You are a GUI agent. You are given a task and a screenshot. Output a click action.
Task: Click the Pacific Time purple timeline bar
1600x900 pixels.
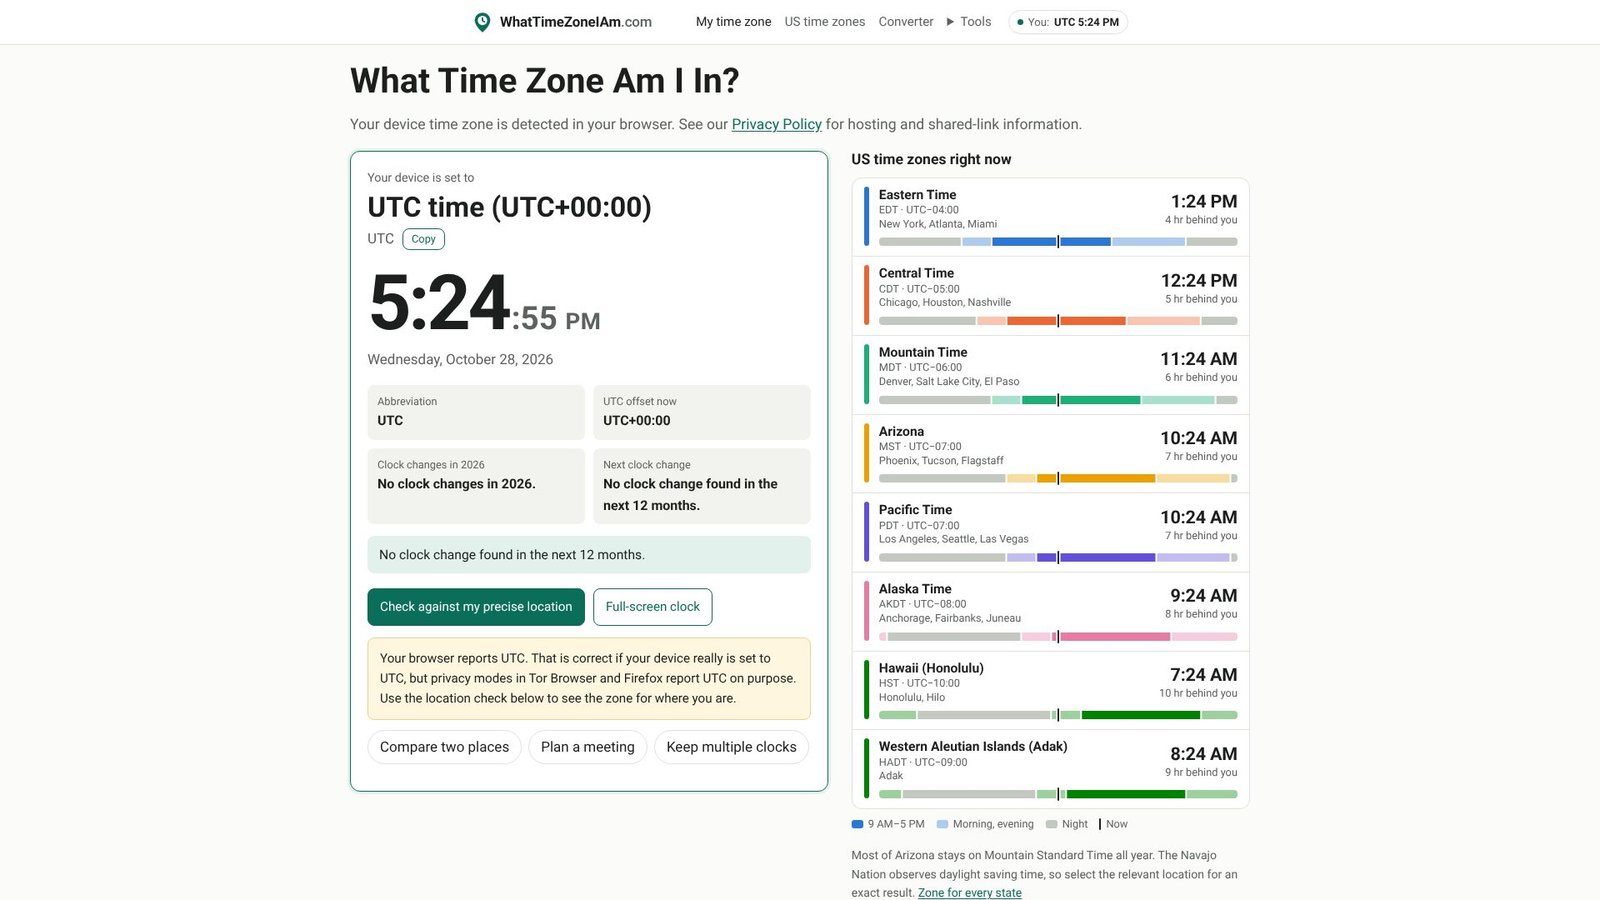tap(1058, 557)
